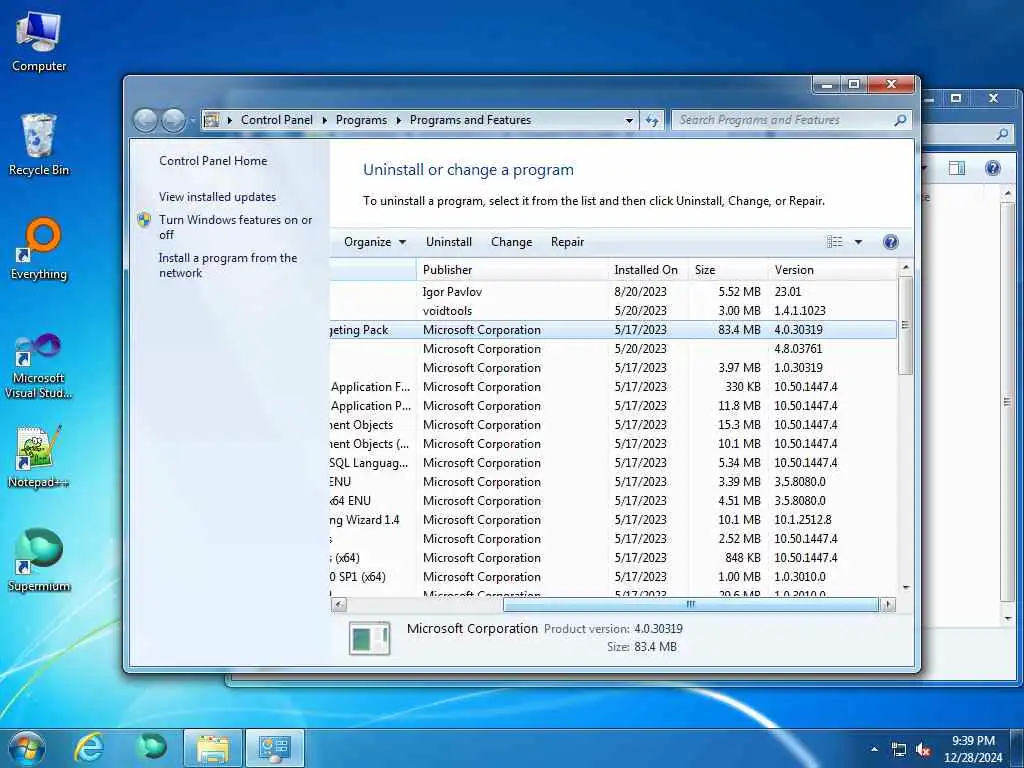The image size is (1024, 768).
Task: Show hidden system tray icons
Action: click(x=874, y=749)
